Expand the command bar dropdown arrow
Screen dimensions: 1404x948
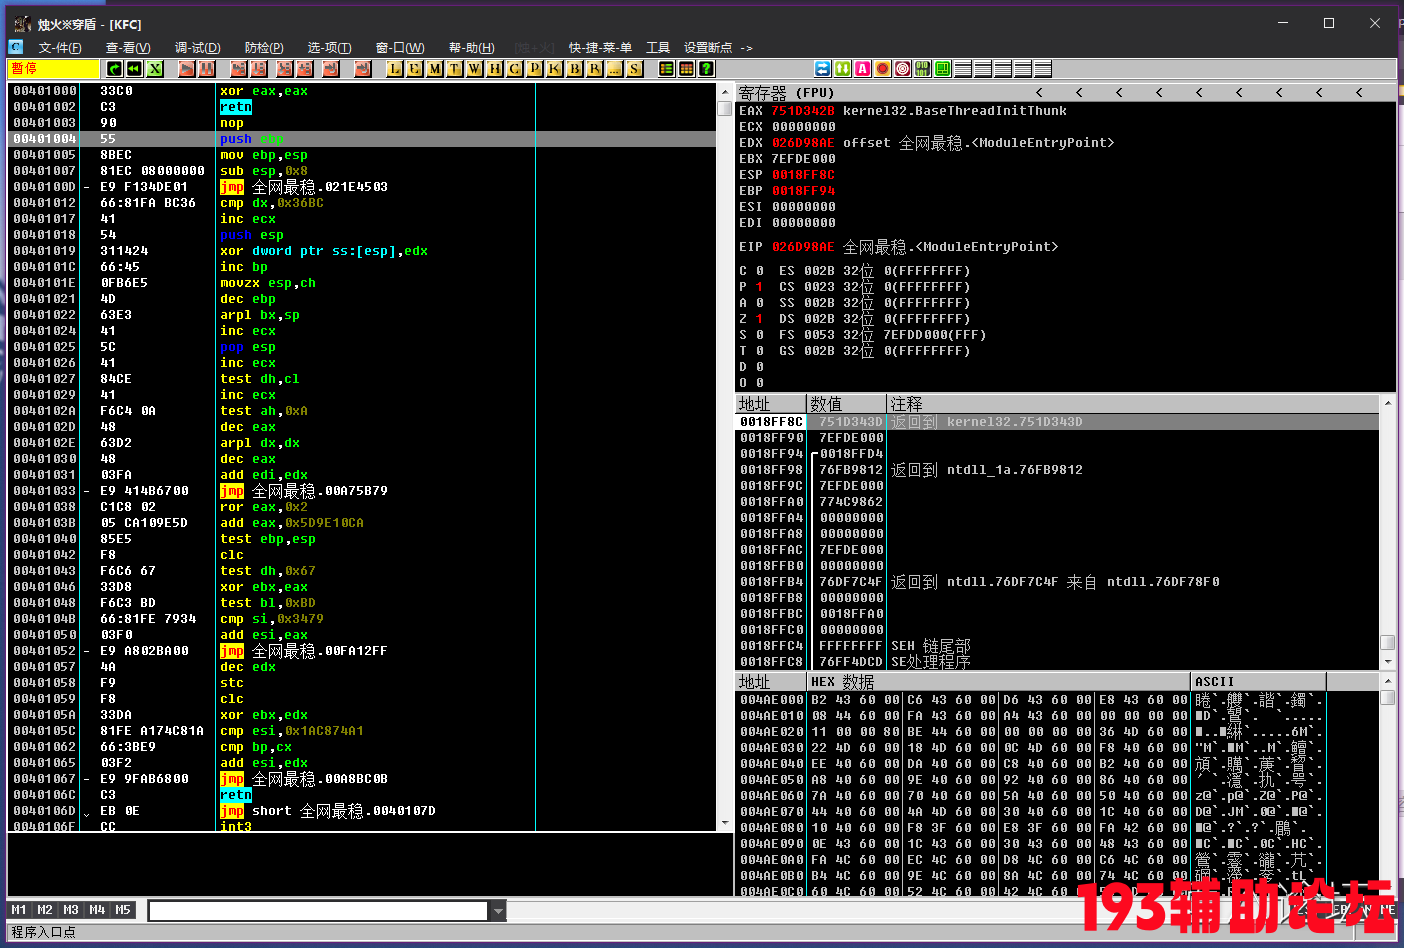point(498,910)
